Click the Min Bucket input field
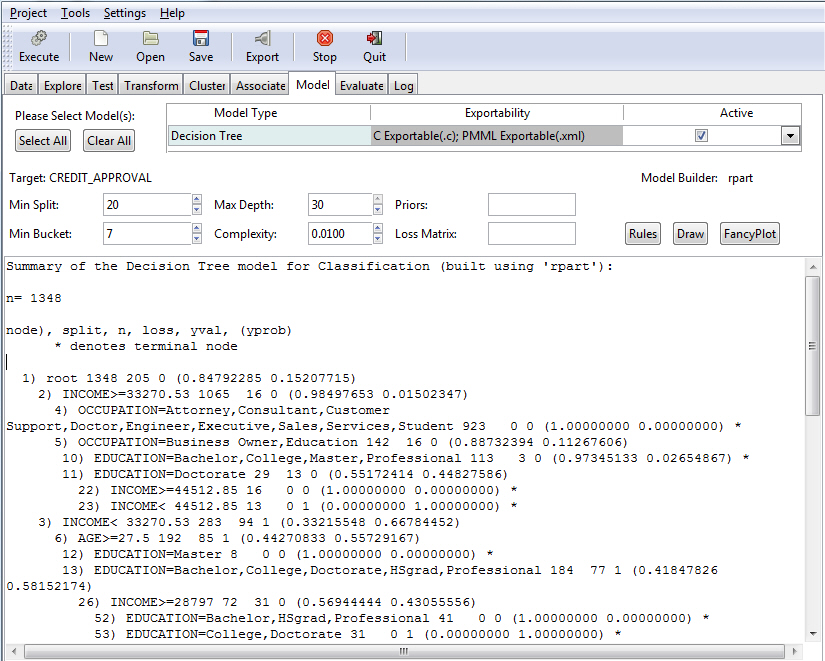Image resolution: width=825 pixels, height=661 pixels. [147, 234]
